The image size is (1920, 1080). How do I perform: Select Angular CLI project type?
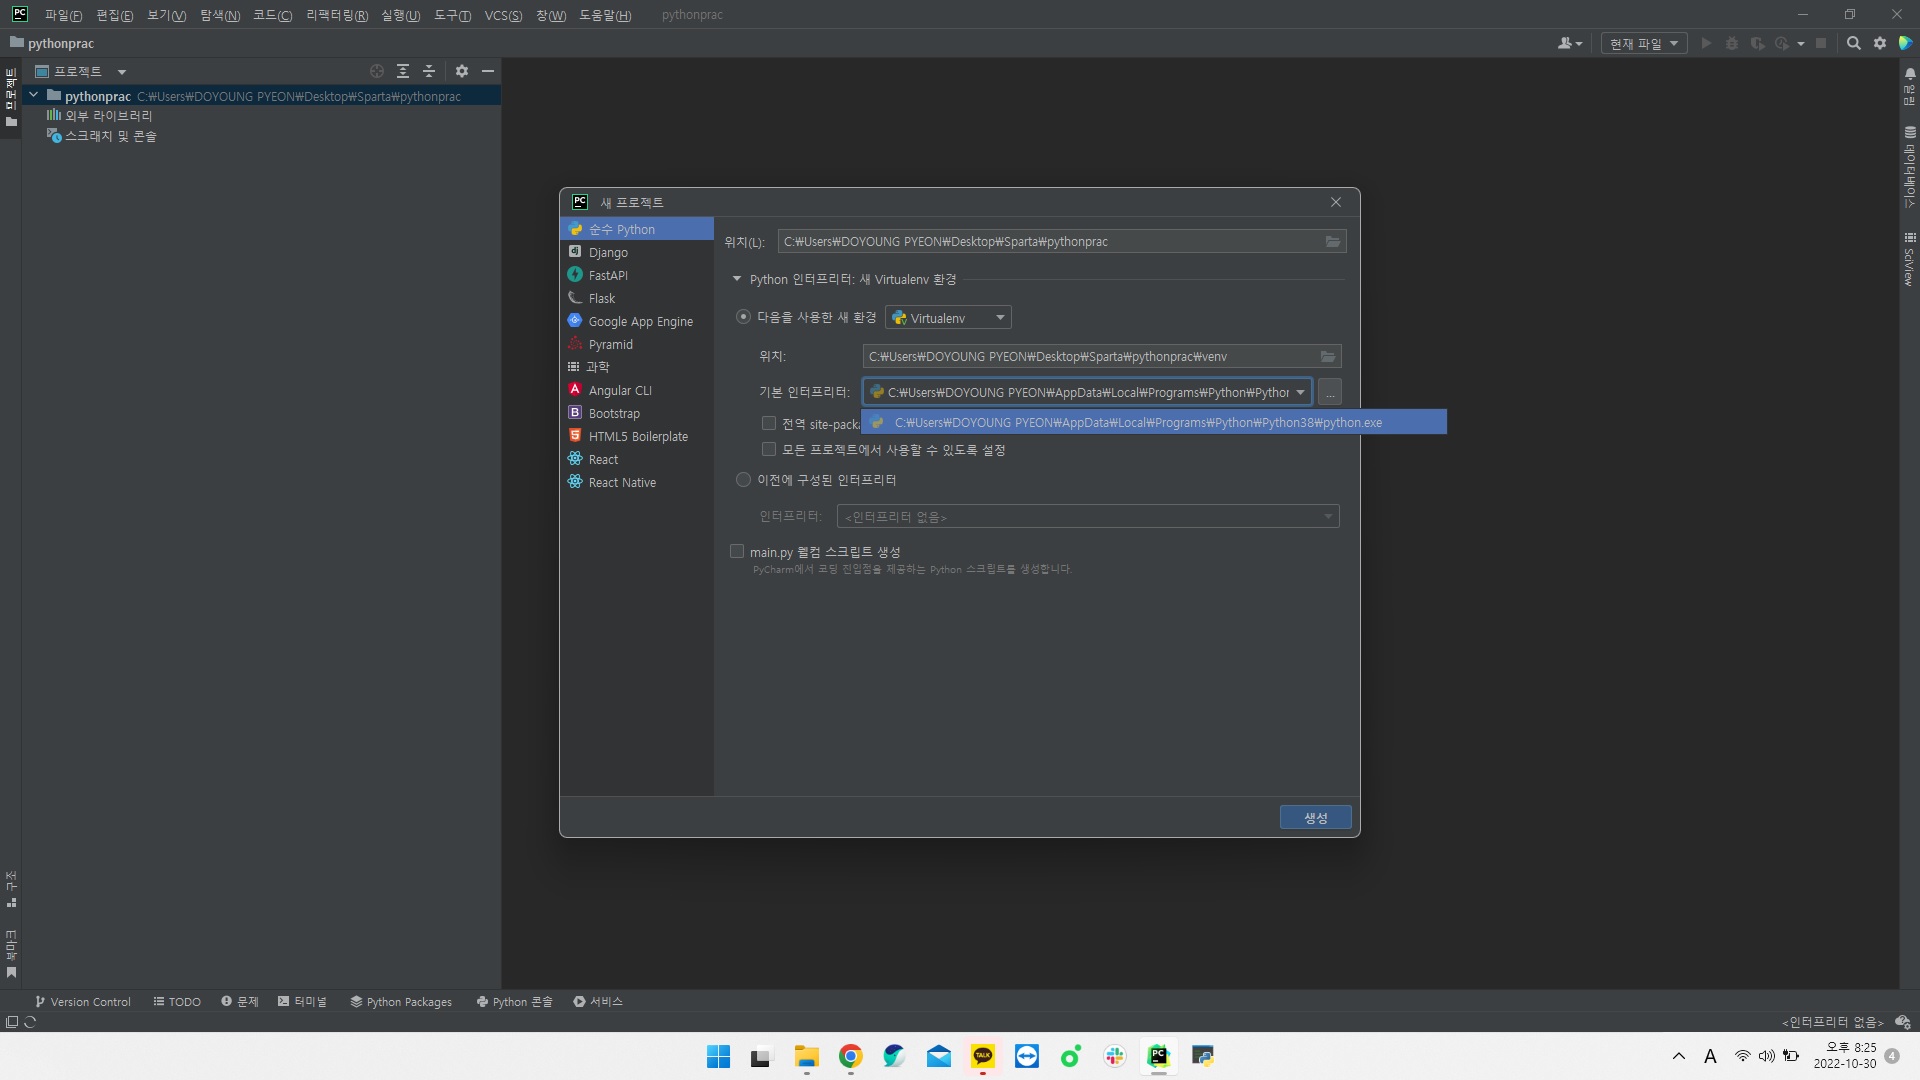[x=637, y=390]
